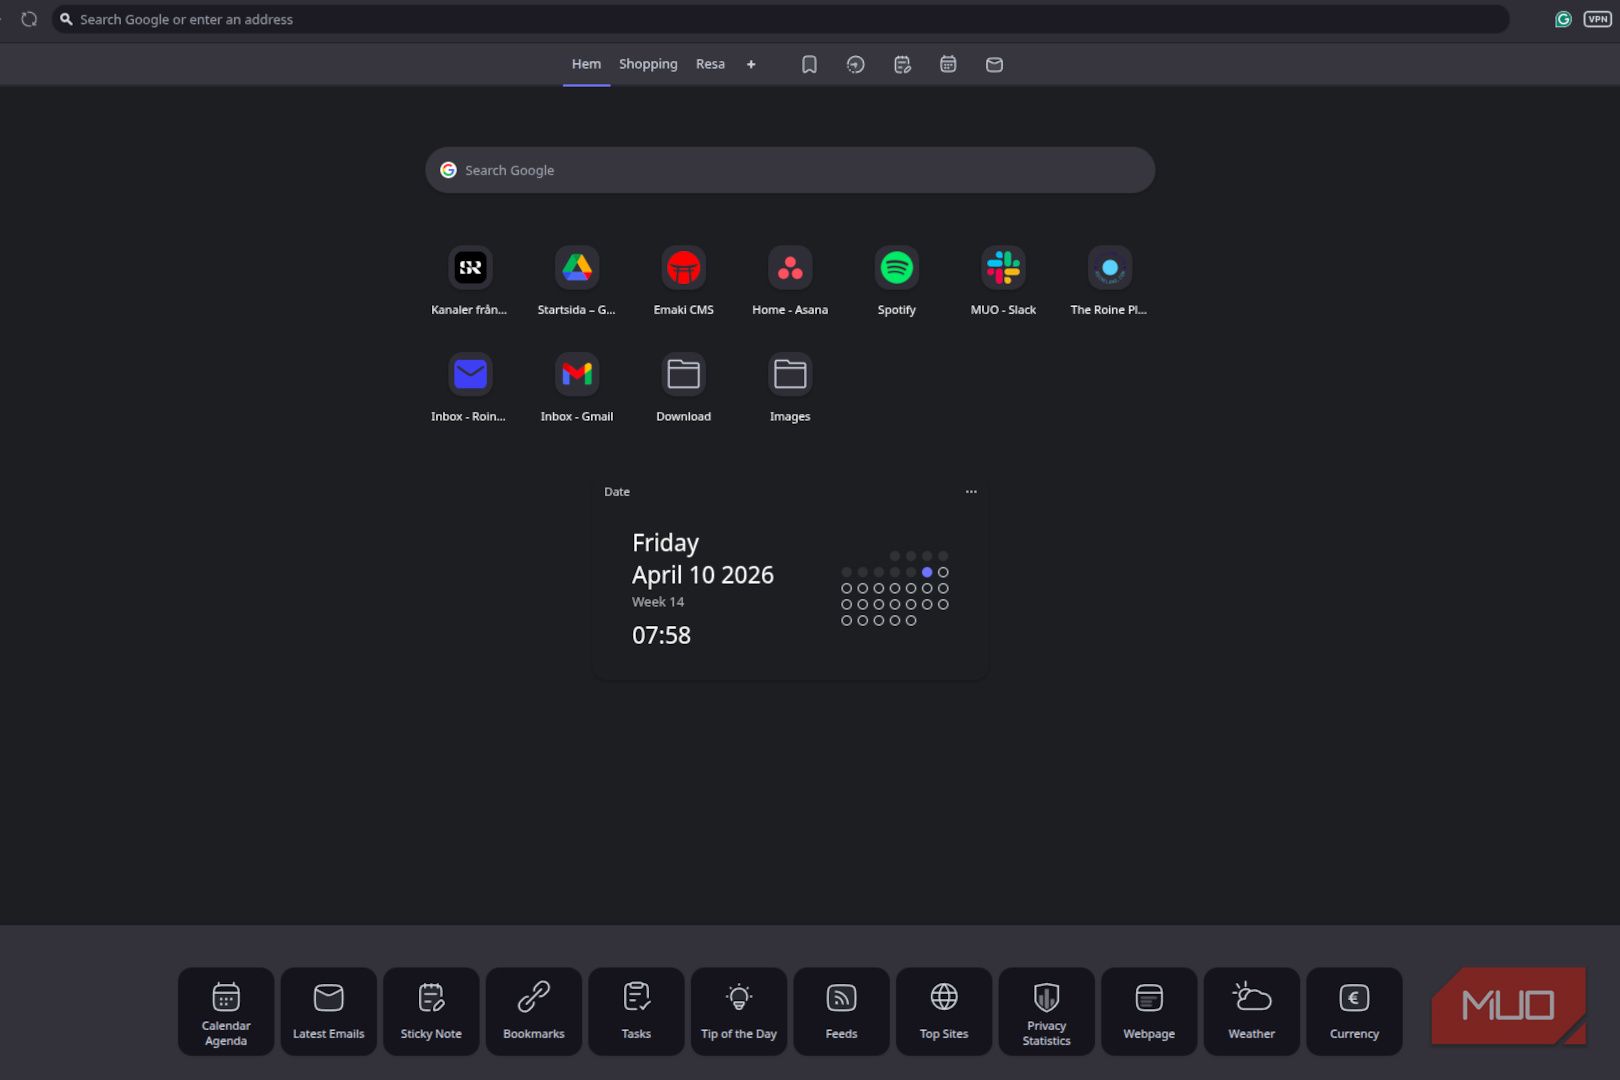Screen dimensions: 1620x1080
Task: Open the Date widget options menu
Action: pyautogui.click(x=971, y=492)
